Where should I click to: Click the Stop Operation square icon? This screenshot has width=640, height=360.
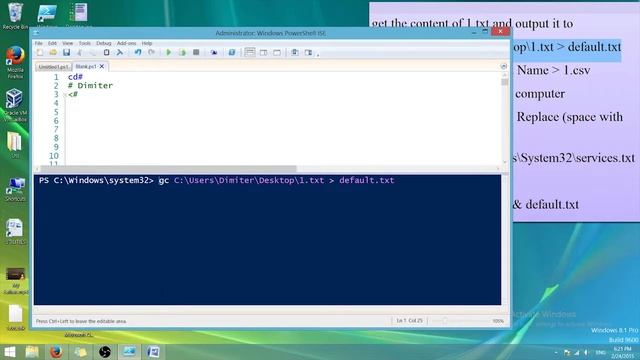click(196, 52)
